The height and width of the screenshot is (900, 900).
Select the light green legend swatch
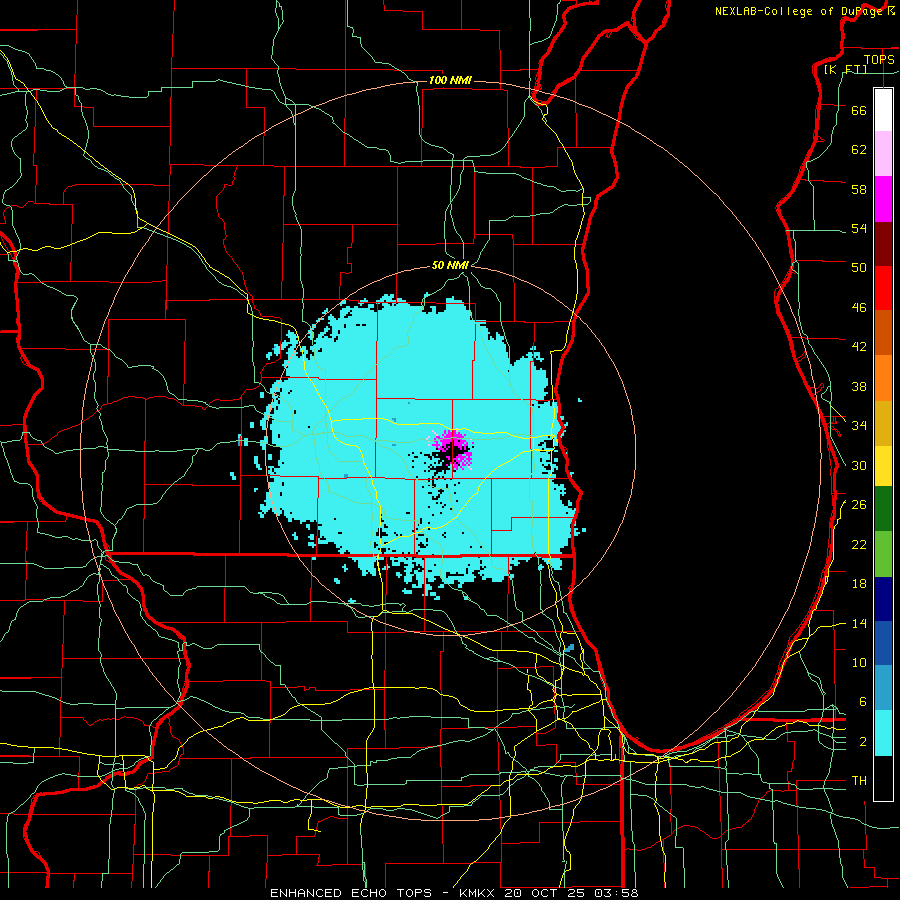tap(883, 554)
